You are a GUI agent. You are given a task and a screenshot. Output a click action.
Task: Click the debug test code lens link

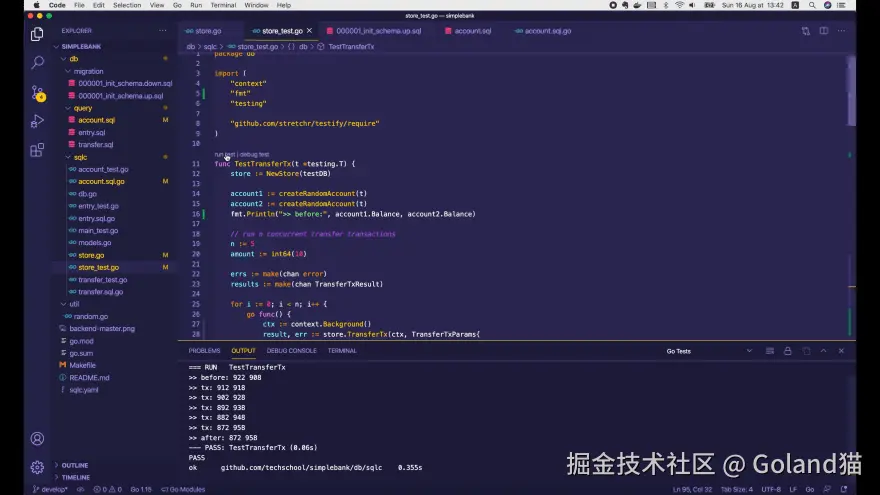point(254,154)
